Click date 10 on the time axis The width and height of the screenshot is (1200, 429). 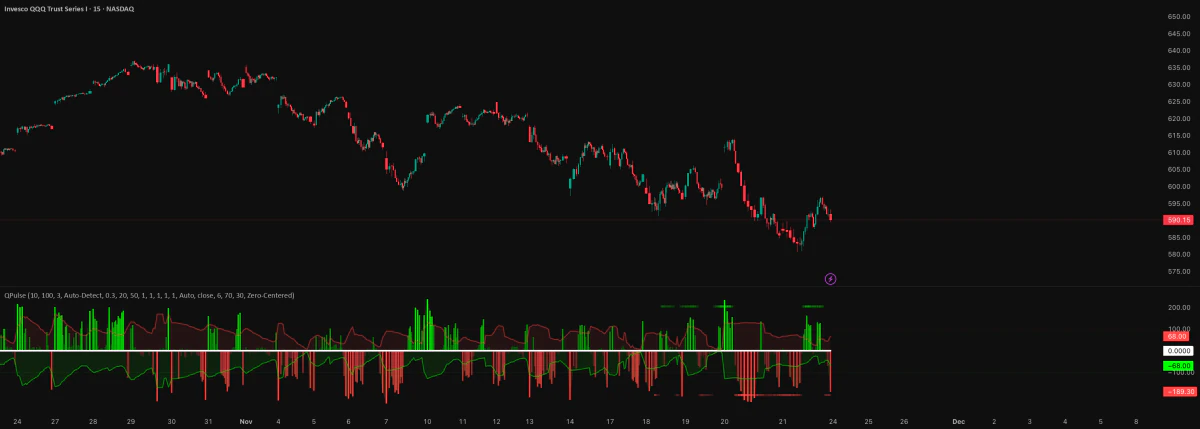click(427, 421)
